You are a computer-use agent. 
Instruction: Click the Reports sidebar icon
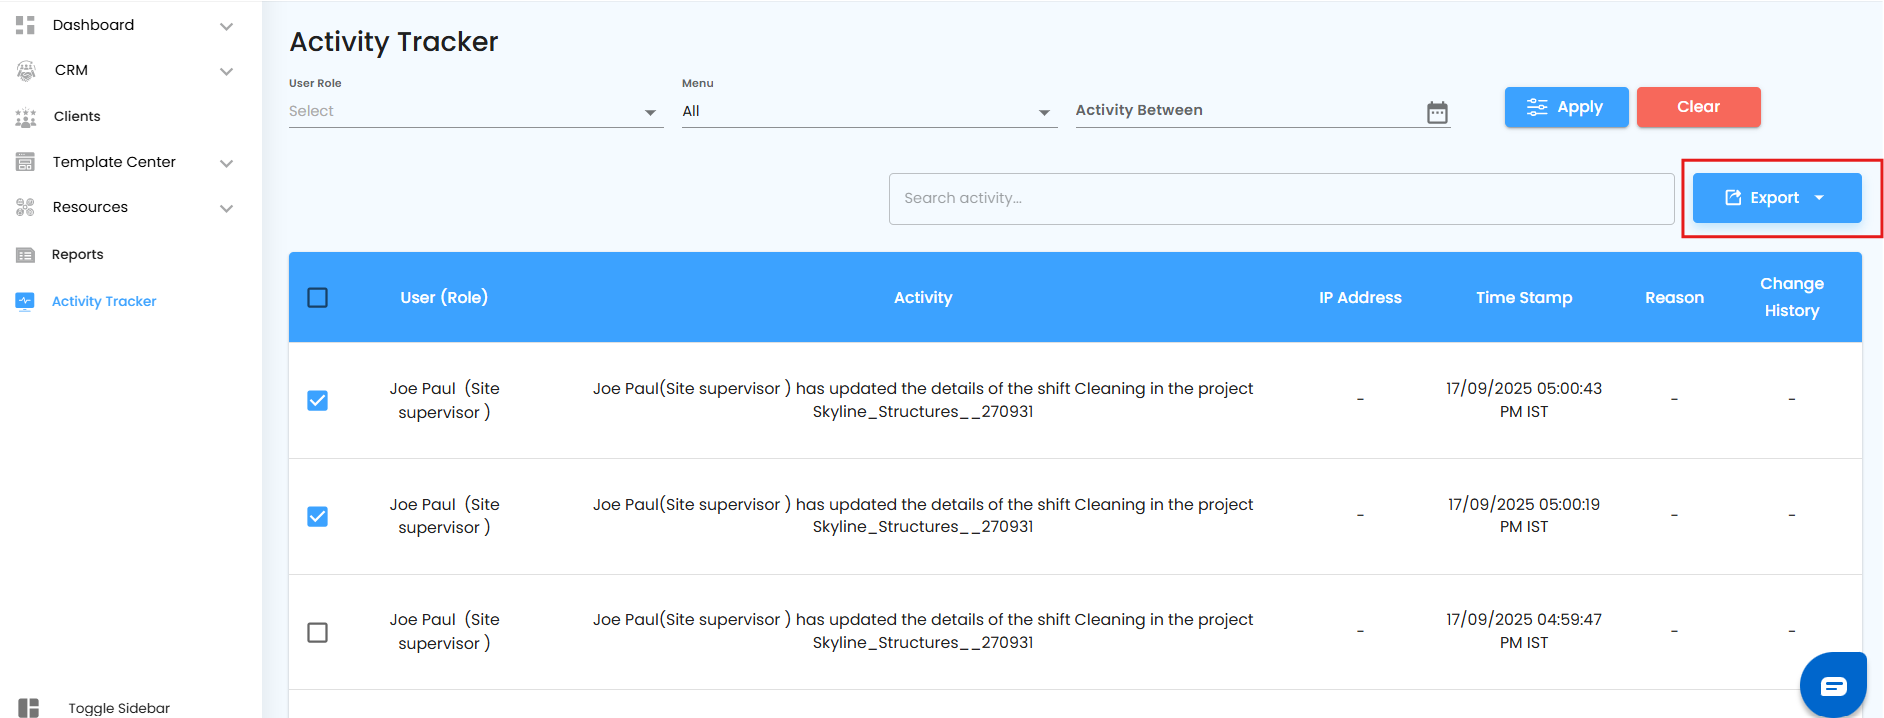click(x=25, y=255)
